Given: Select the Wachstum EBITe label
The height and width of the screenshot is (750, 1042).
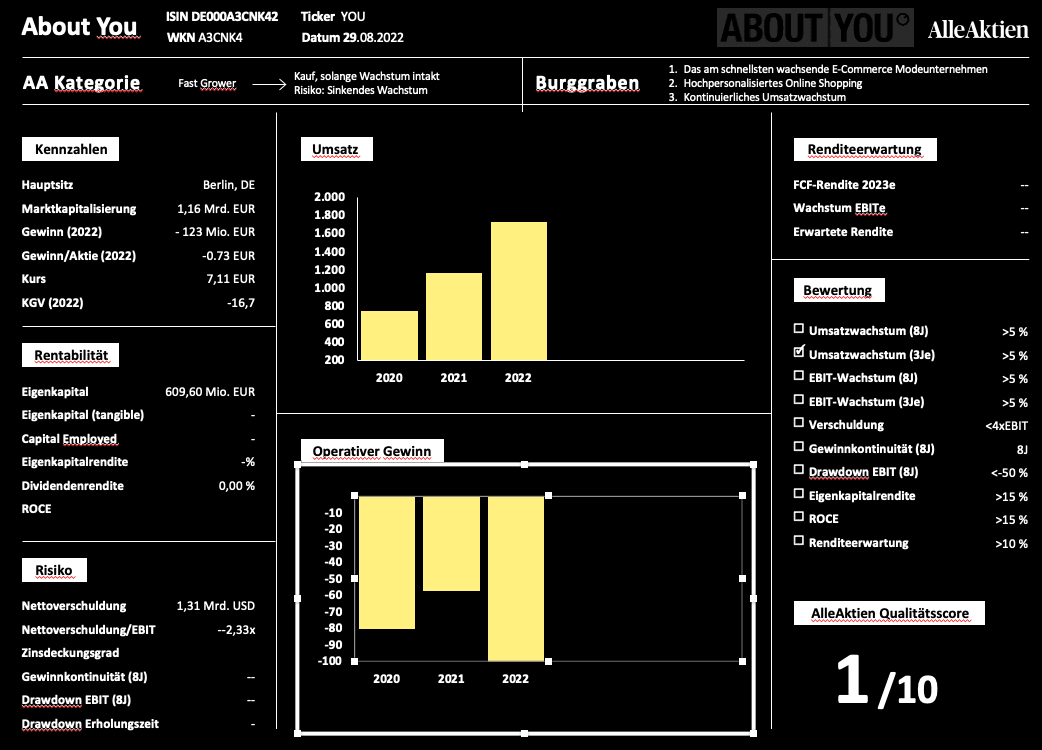Looking at the screenshot, I should 839,208.
